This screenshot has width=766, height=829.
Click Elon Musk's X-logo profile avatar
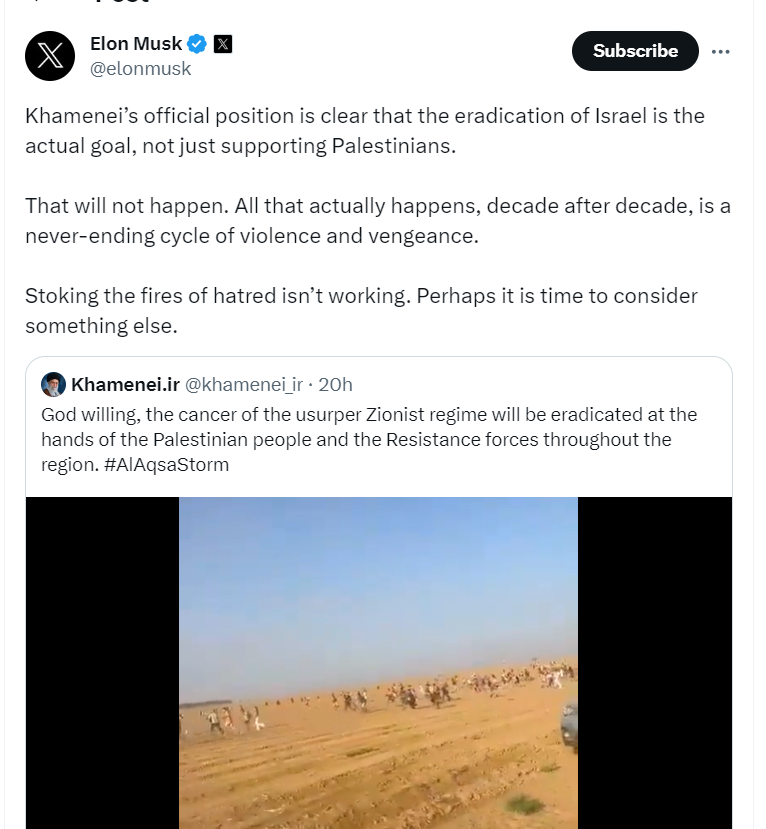50,55
